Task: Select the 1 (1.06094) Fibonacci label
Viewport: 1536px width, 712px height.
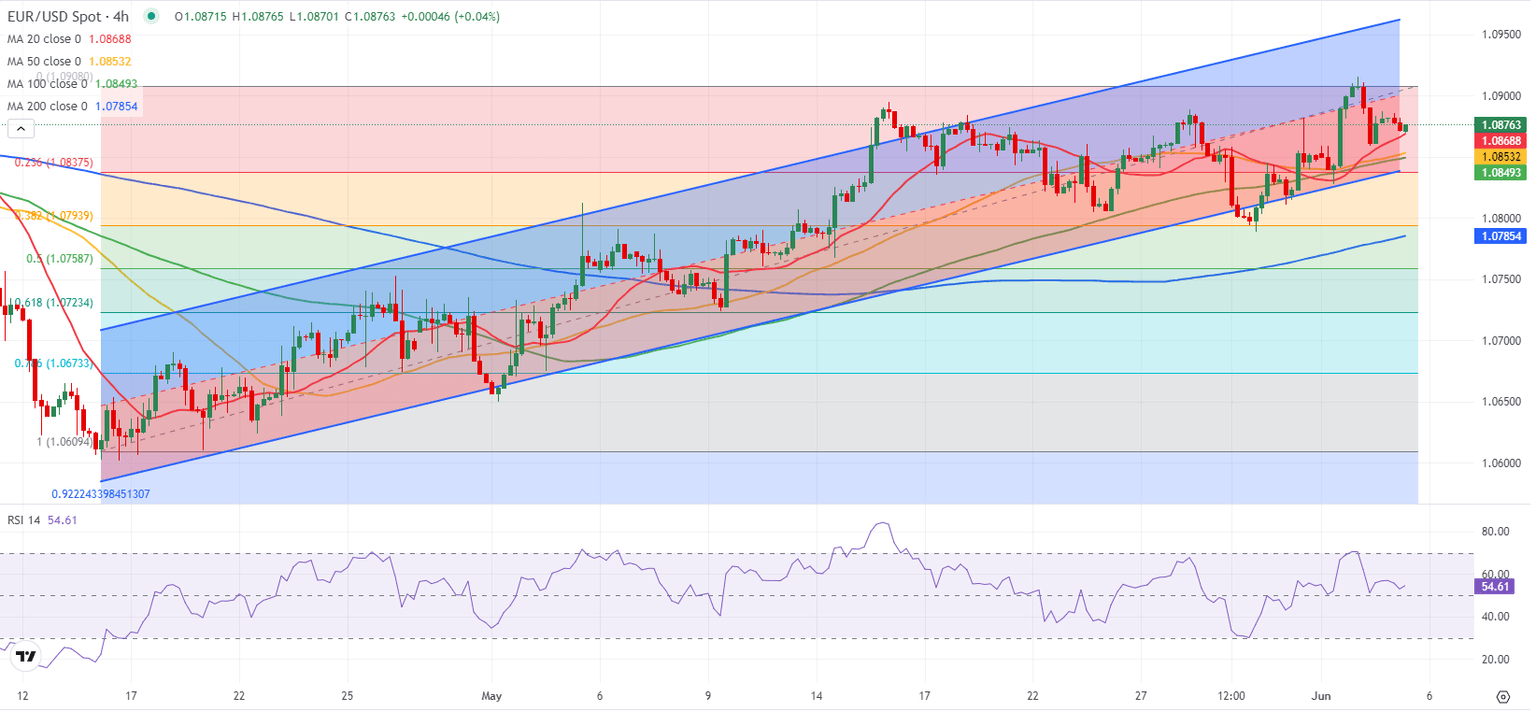Action: click(x=66, y=441)
